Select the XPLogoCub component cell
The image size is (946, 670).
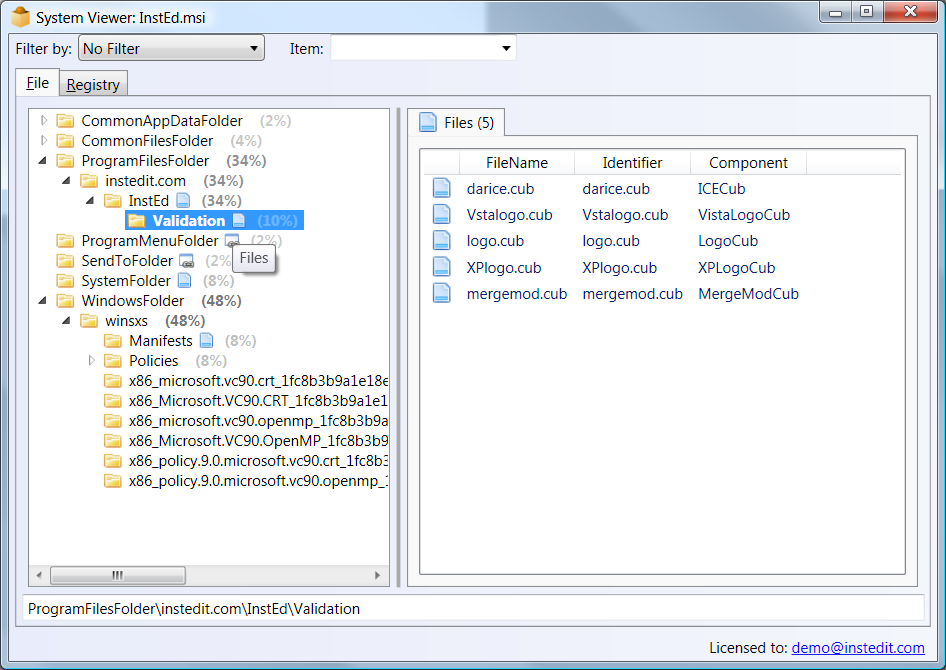coord(737,268)
